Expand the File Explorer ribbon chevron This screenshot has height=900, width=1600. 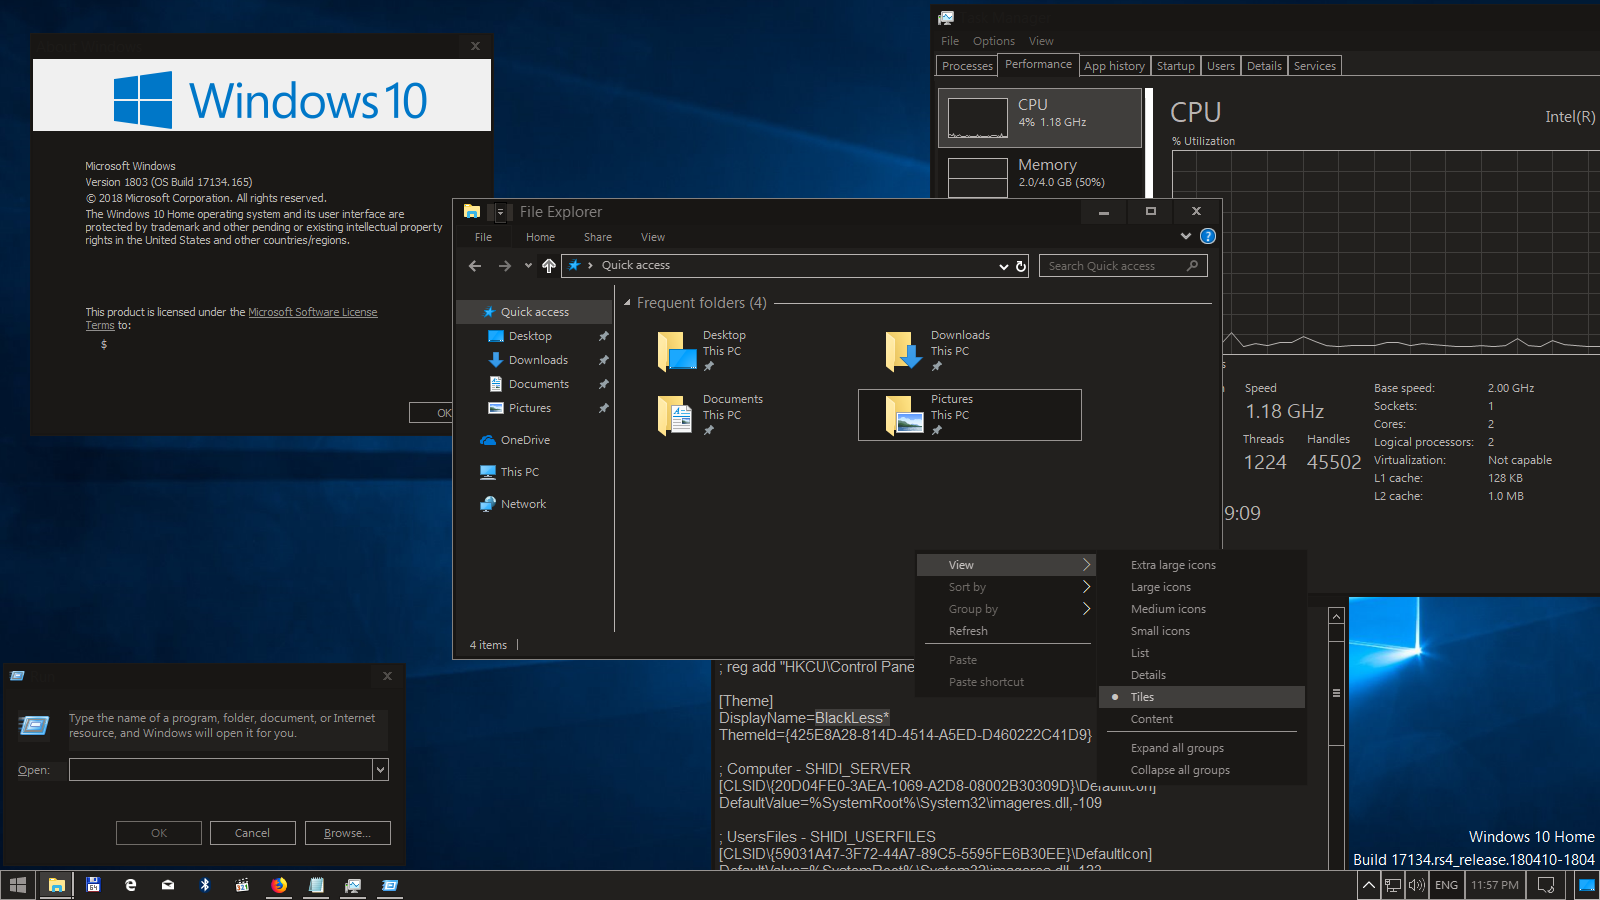(x=1186, y=237)
